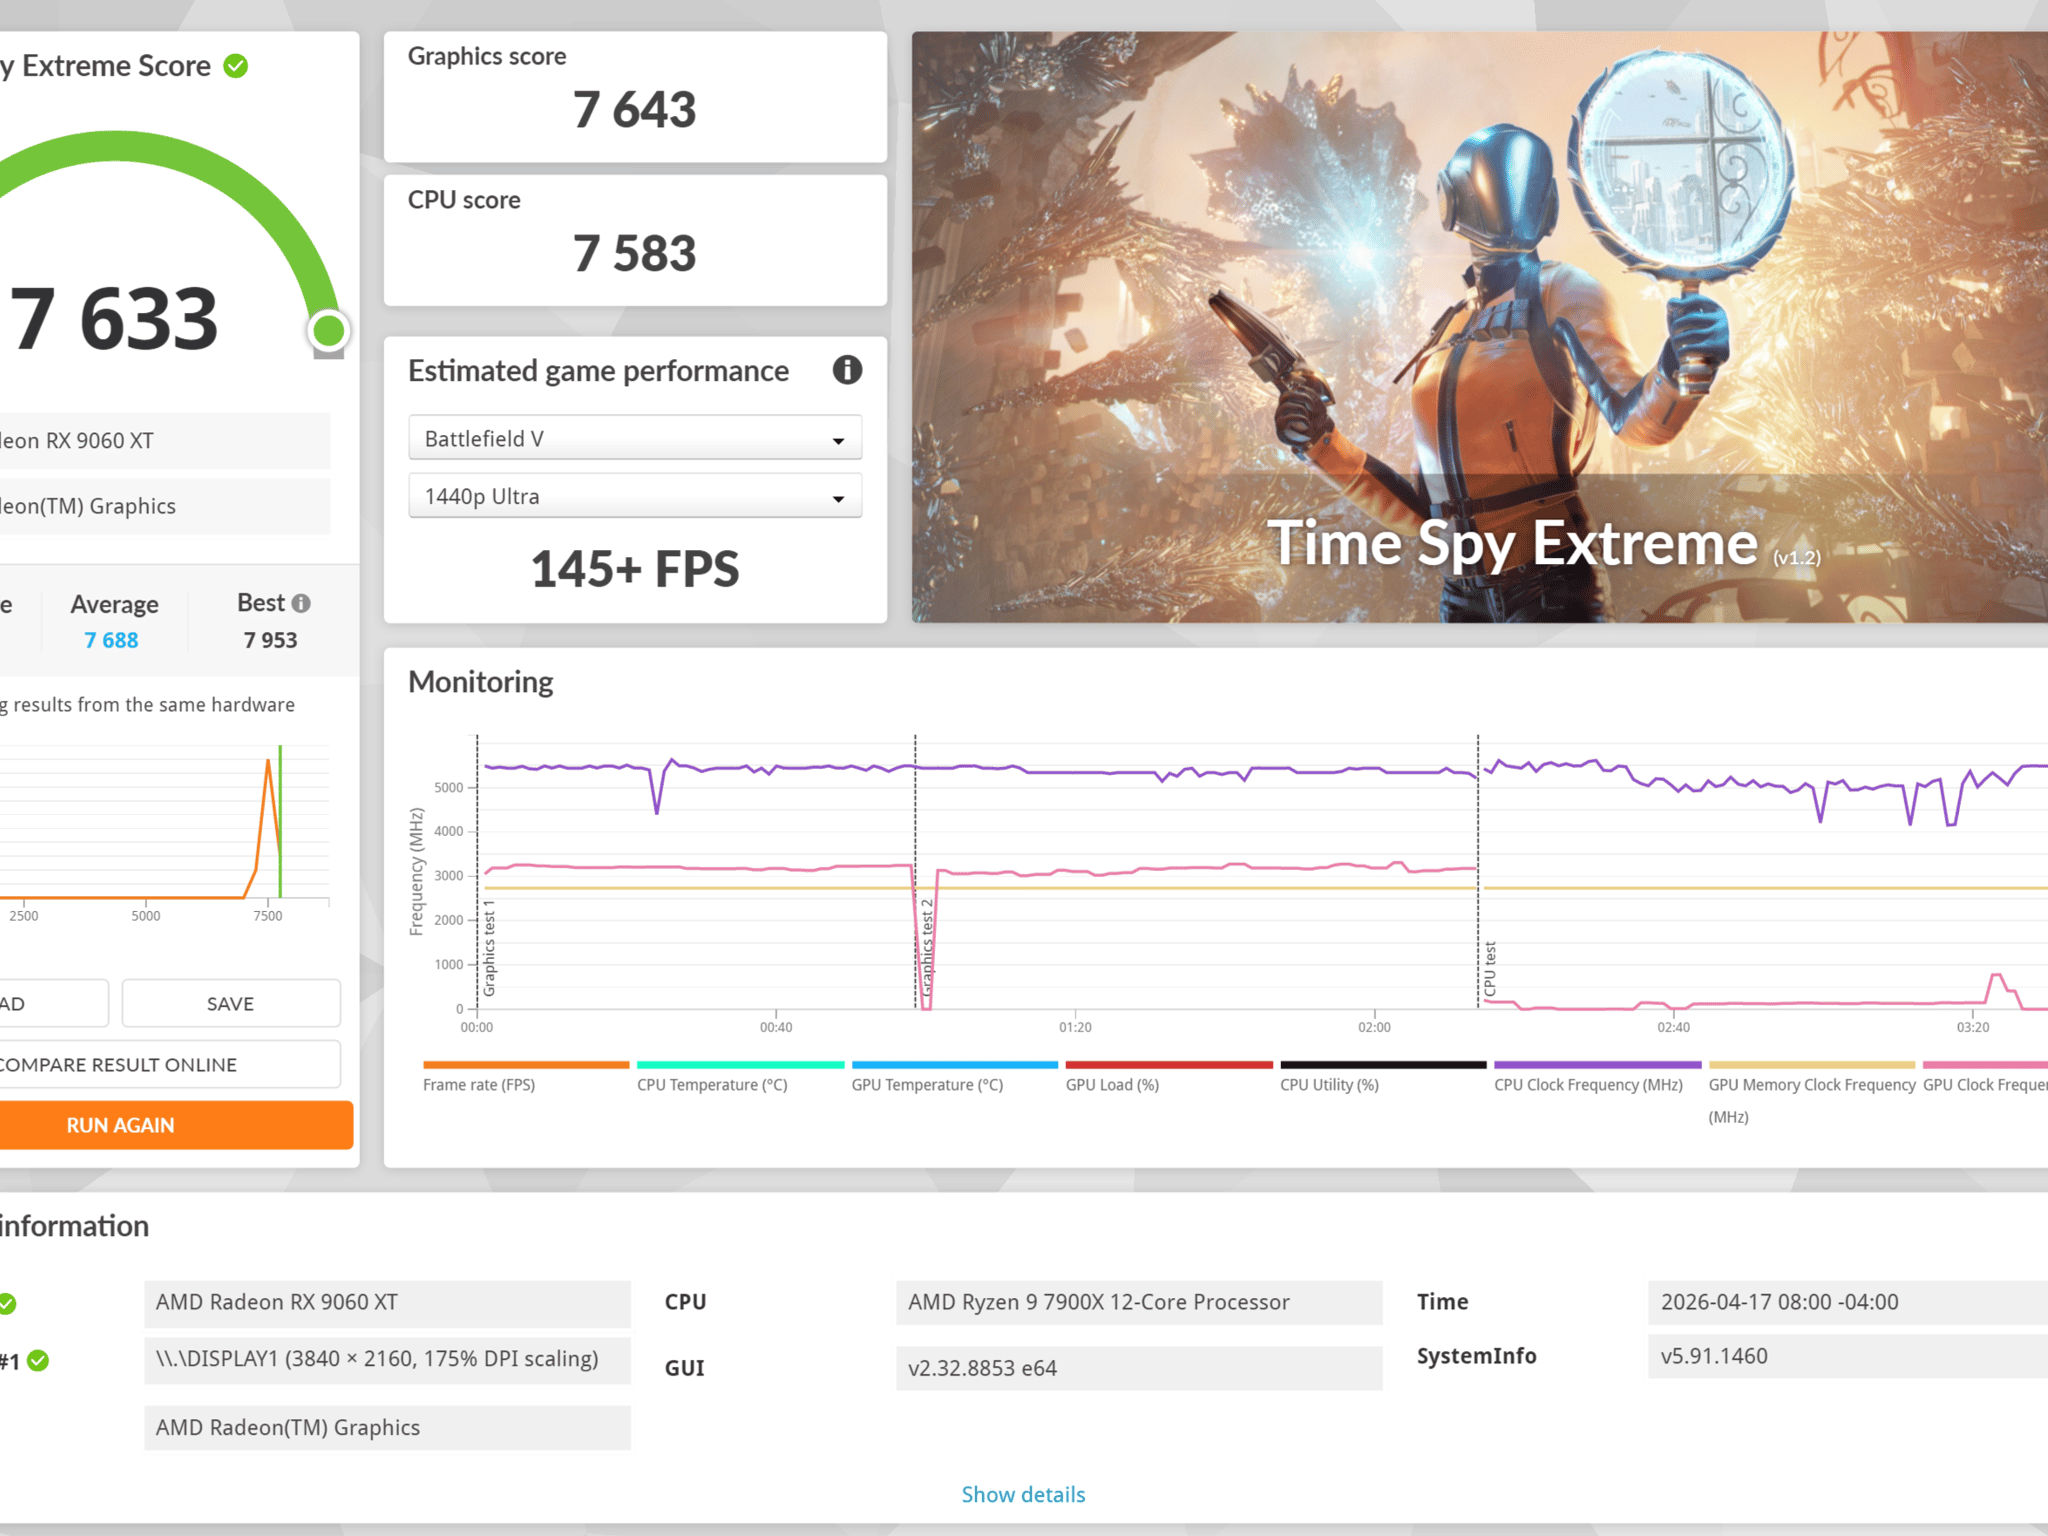Toggle CPU Temperature (°C) legend swatch
Viewport: 2048px width, 1536px height.
click(740, 1065)
